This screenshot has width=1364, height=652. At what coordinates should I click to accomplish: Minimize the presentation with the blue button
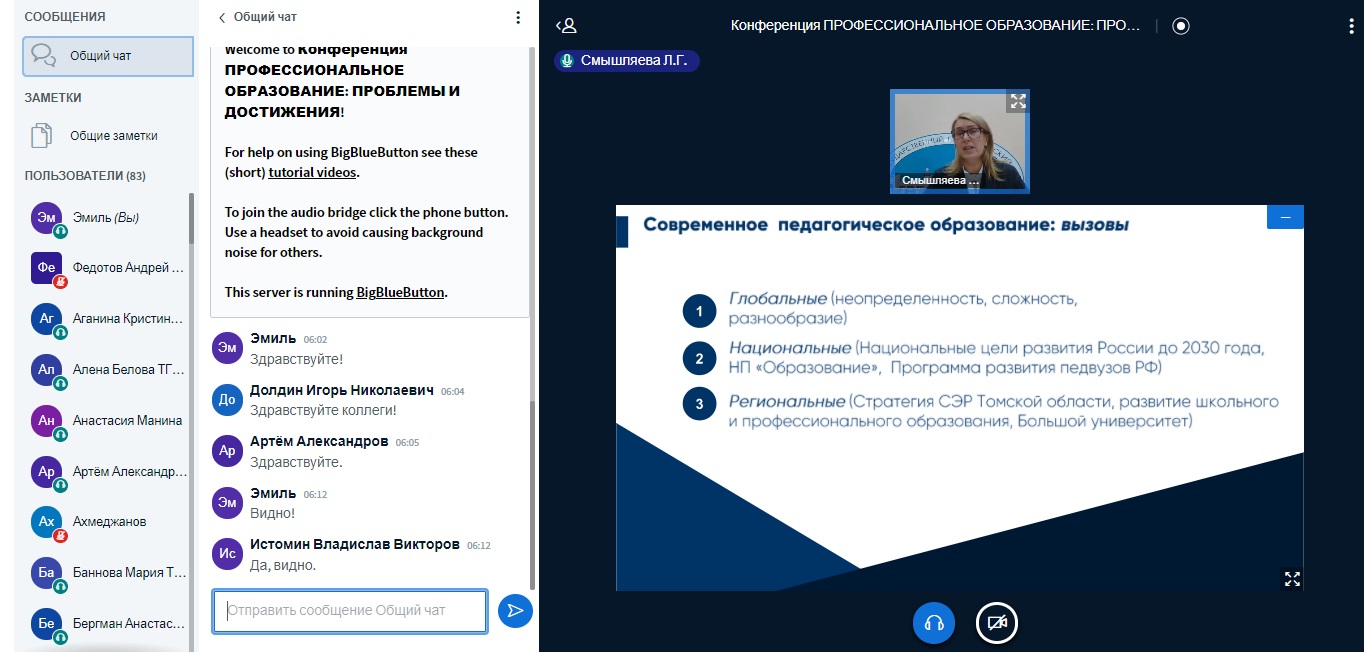[x=1285, y=217]
